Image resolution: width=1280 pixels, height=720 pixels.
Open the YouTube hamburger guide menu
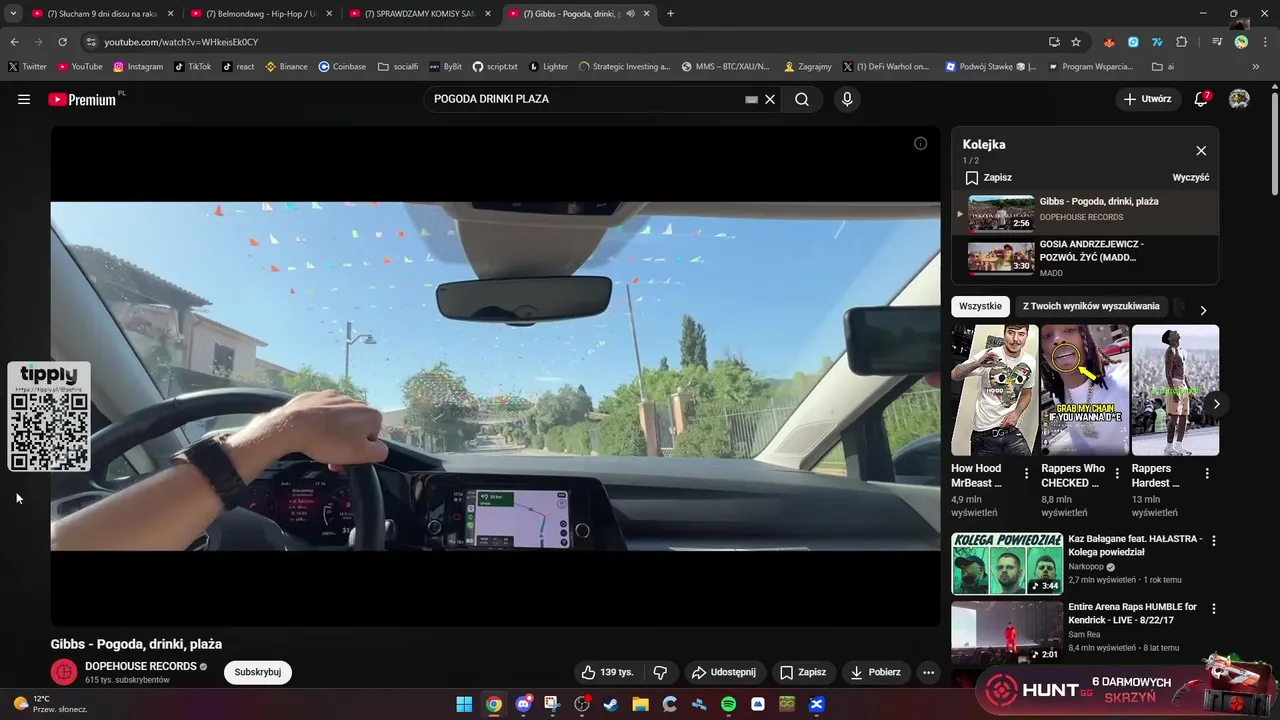point(24,99)
